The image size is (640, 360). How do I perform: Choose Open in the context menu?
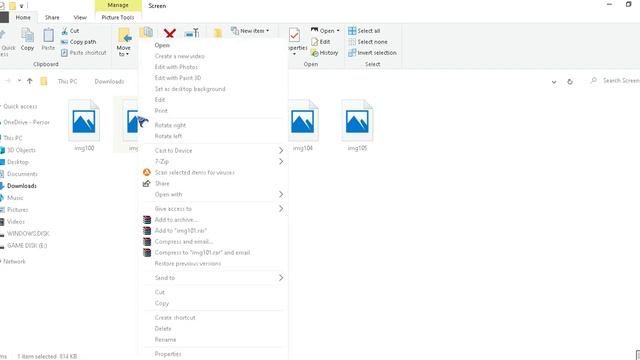tap(162, 45)
